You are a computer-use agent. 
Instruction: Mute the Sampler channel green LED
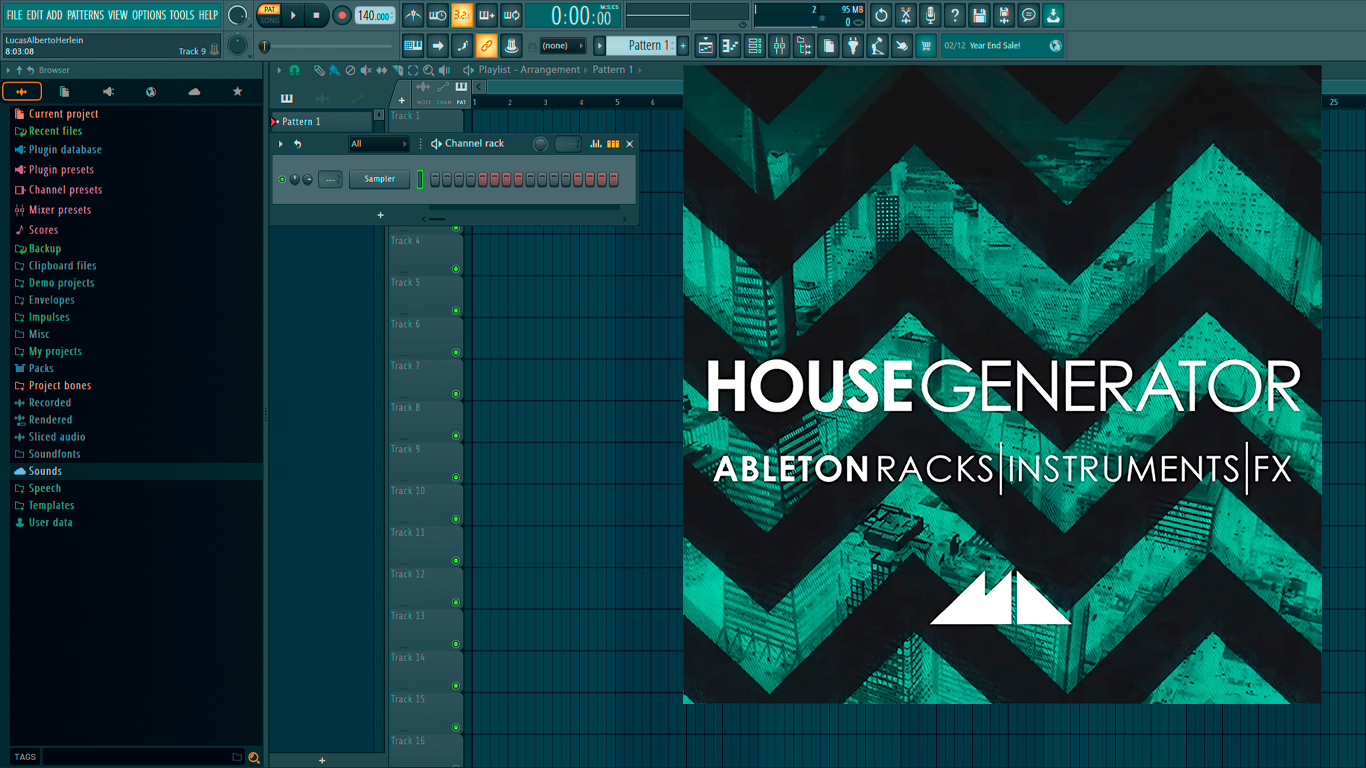click(x=282, y=179)
